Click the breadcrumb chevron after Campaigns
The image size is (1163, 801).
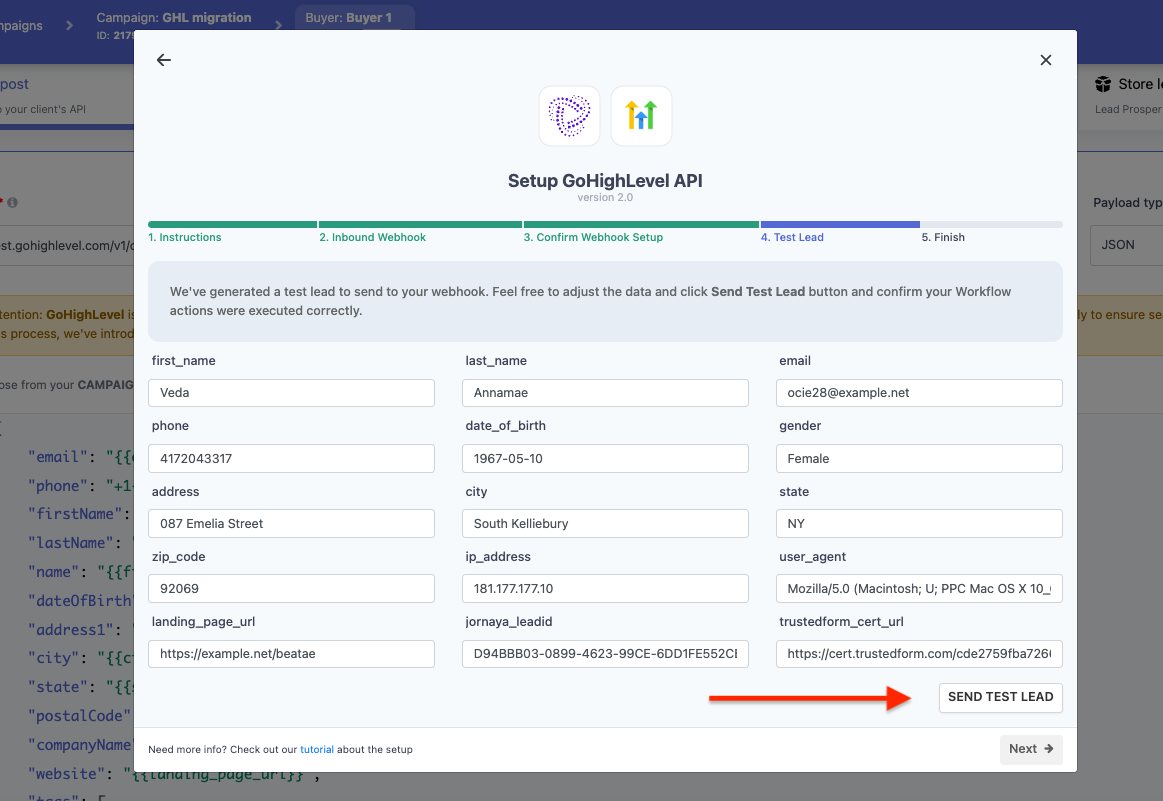tap(69, 25)
